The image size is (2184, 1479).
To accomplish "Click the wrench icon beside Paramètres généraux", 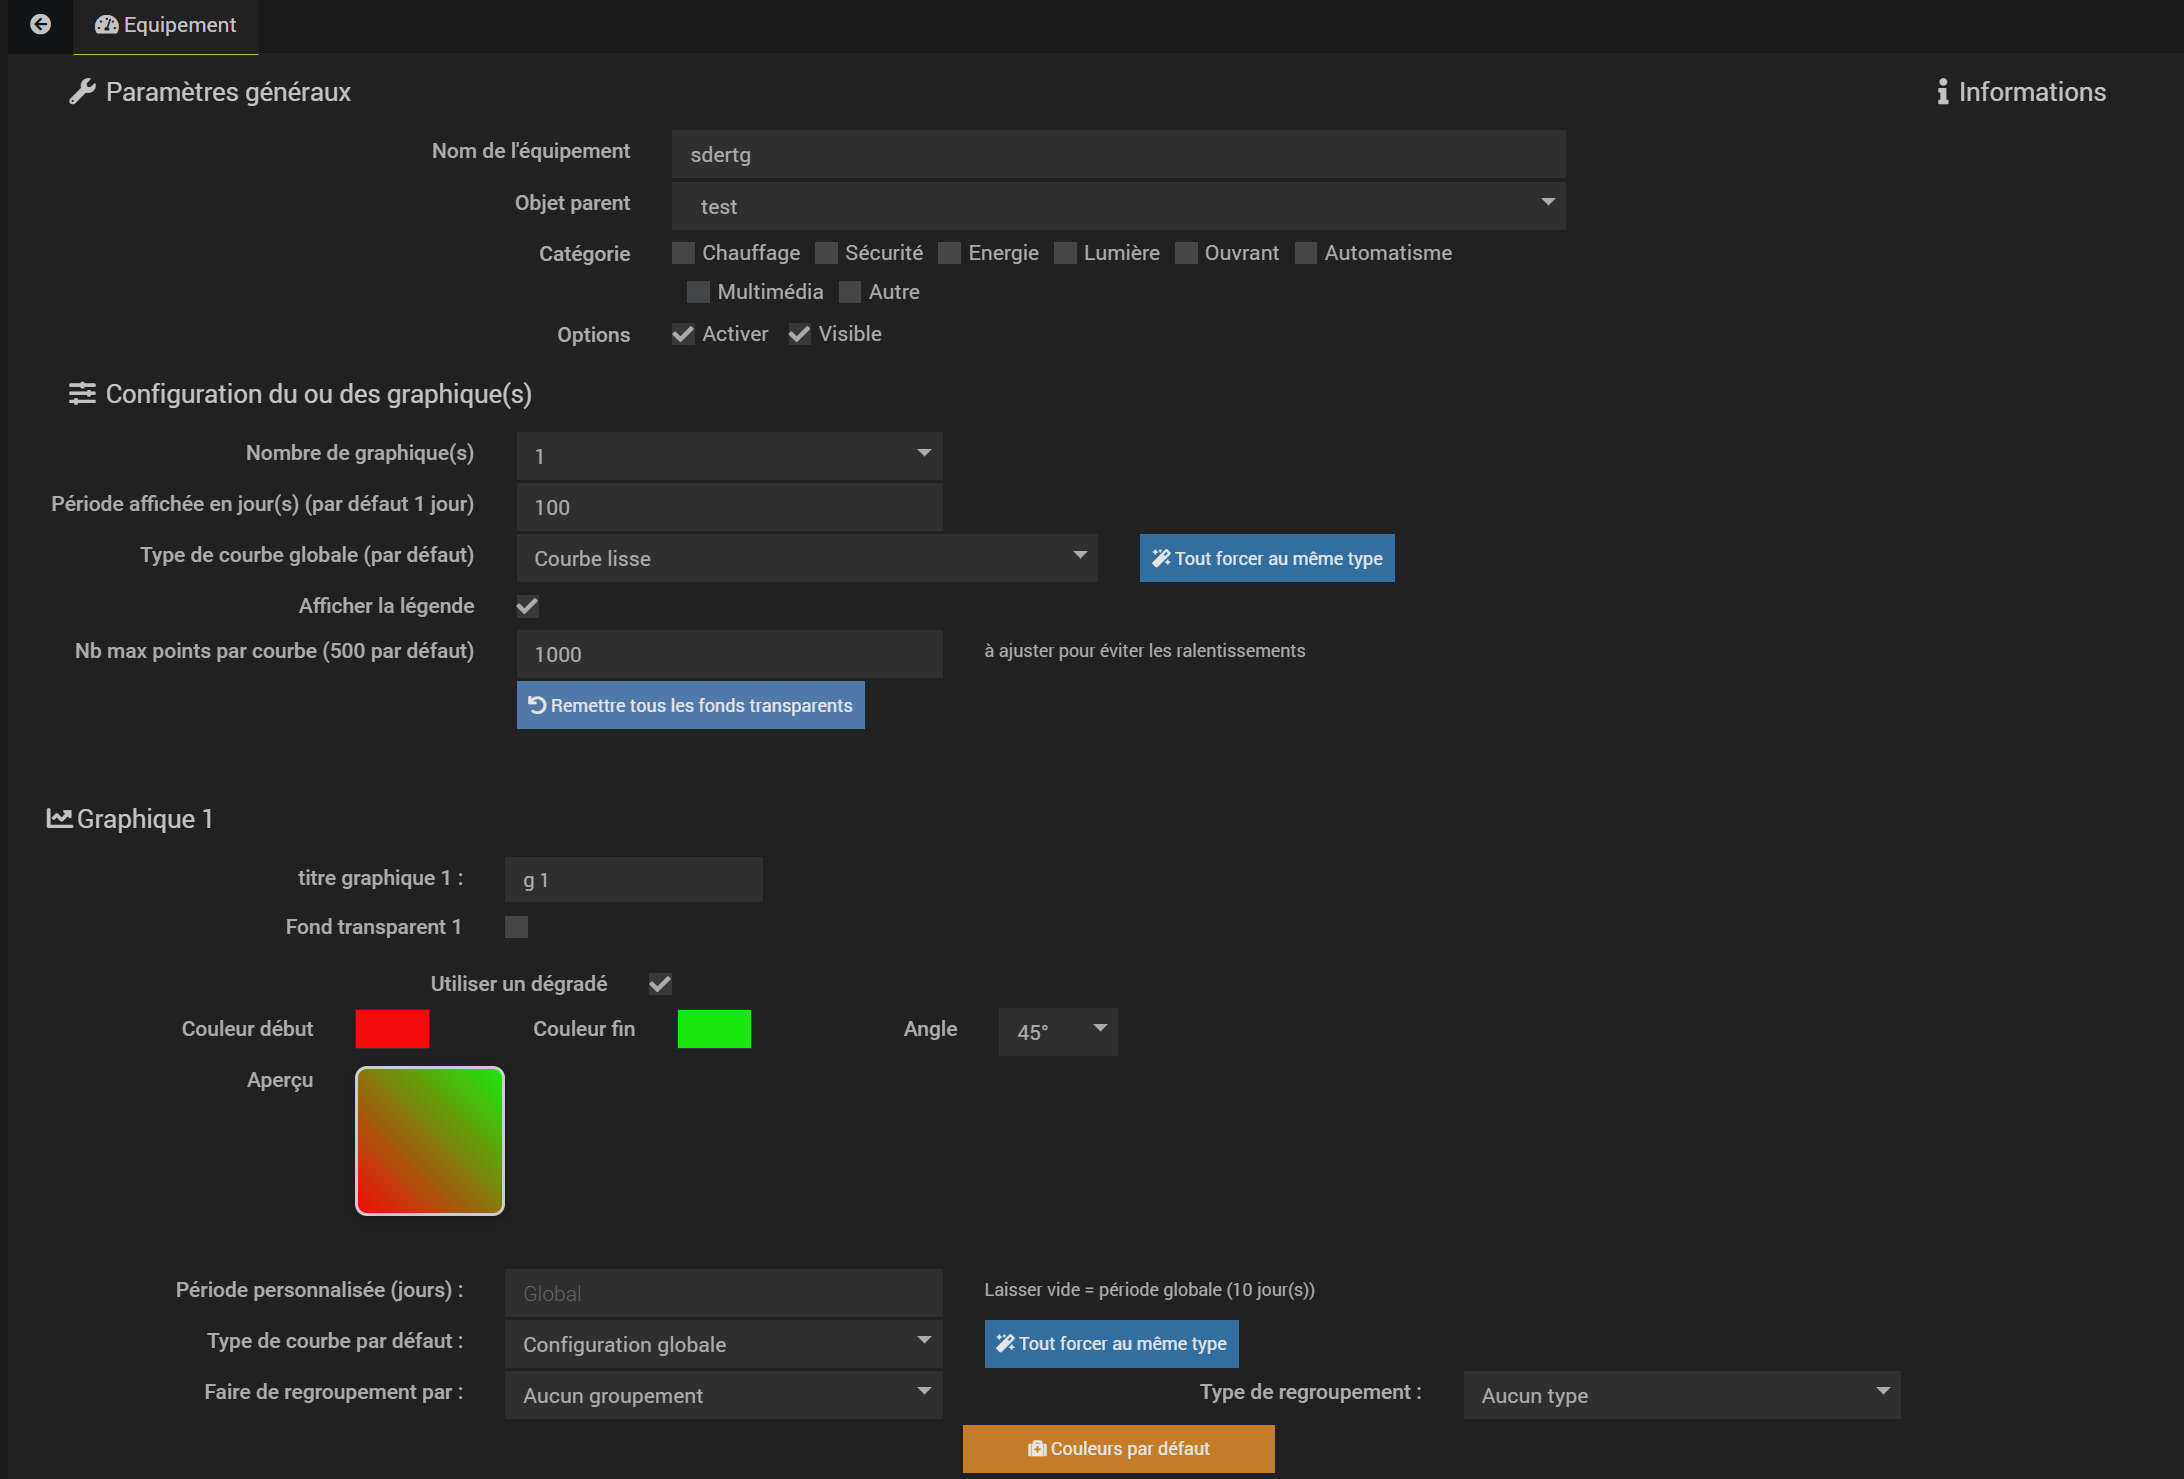I will (x=82, y=92).
